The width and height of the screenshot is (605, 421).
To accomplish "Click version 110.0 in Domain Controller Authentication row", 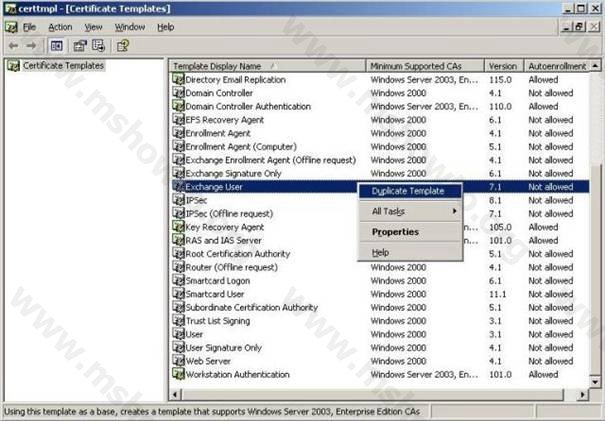I will pos(500,106).
